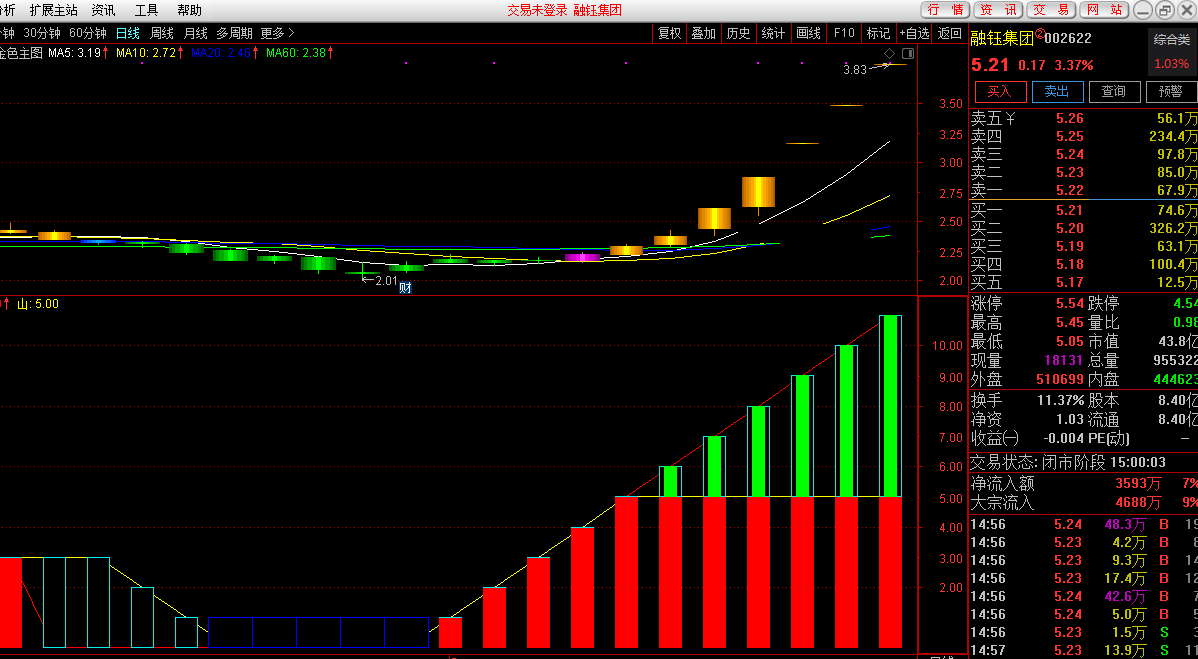Switch to the 60分钟 period
1198x659 pixels.
click(88, 33)
